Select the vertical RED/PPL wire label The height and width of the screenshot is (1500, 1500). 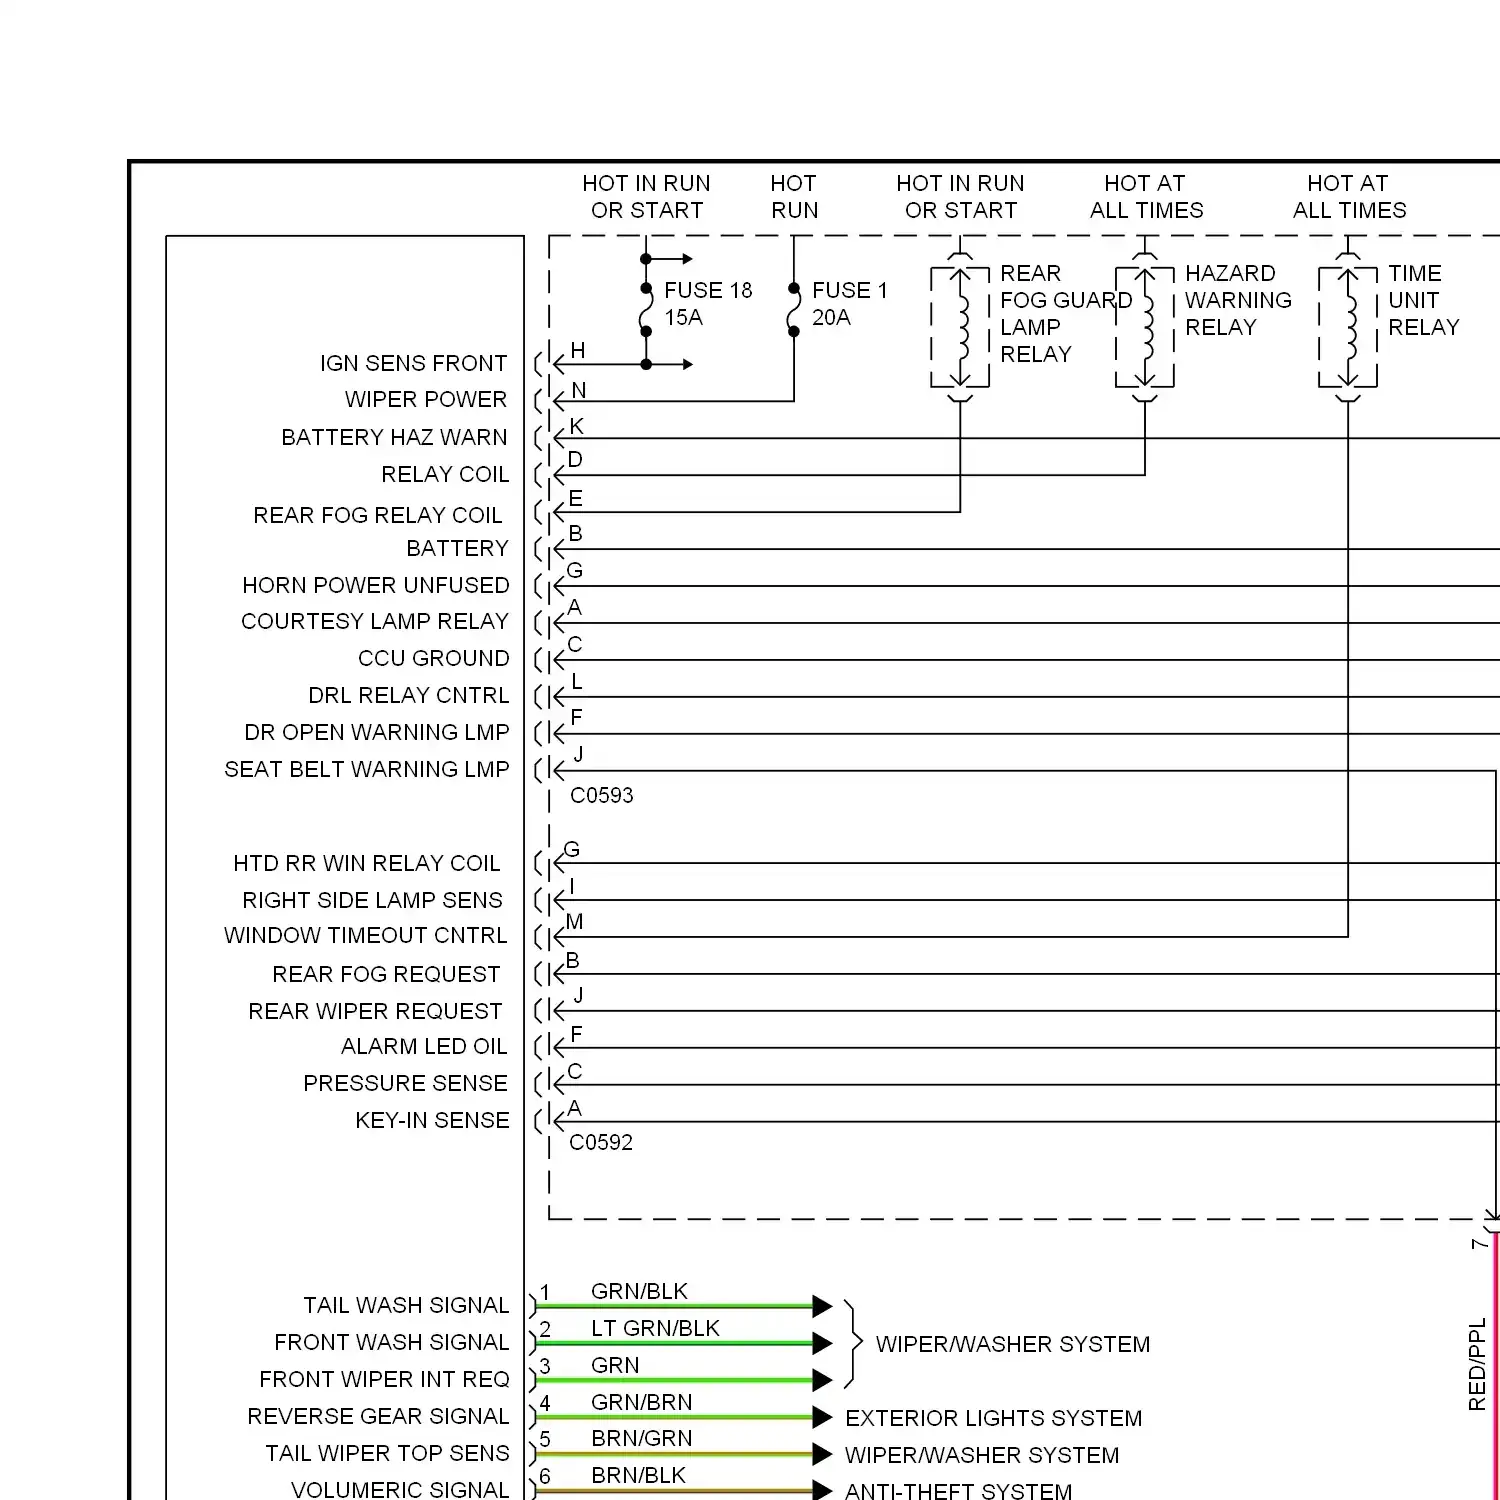tap(1477, 1365)
